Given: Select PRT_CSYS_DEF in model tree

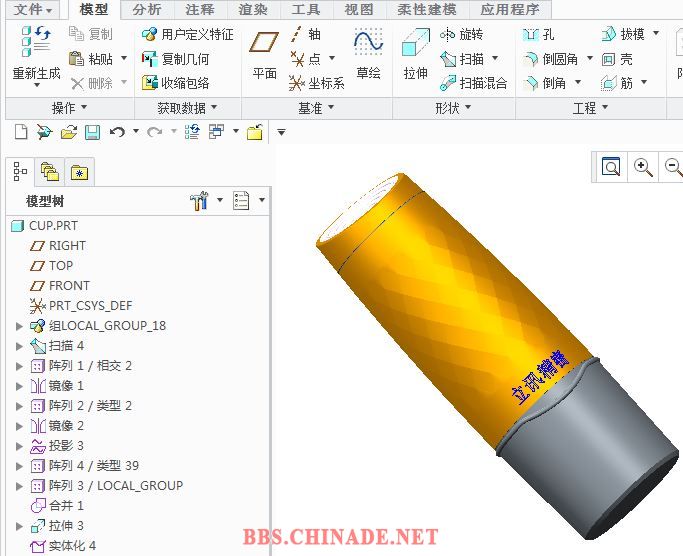Looking at the screenshot, I should tap(81, 305).
